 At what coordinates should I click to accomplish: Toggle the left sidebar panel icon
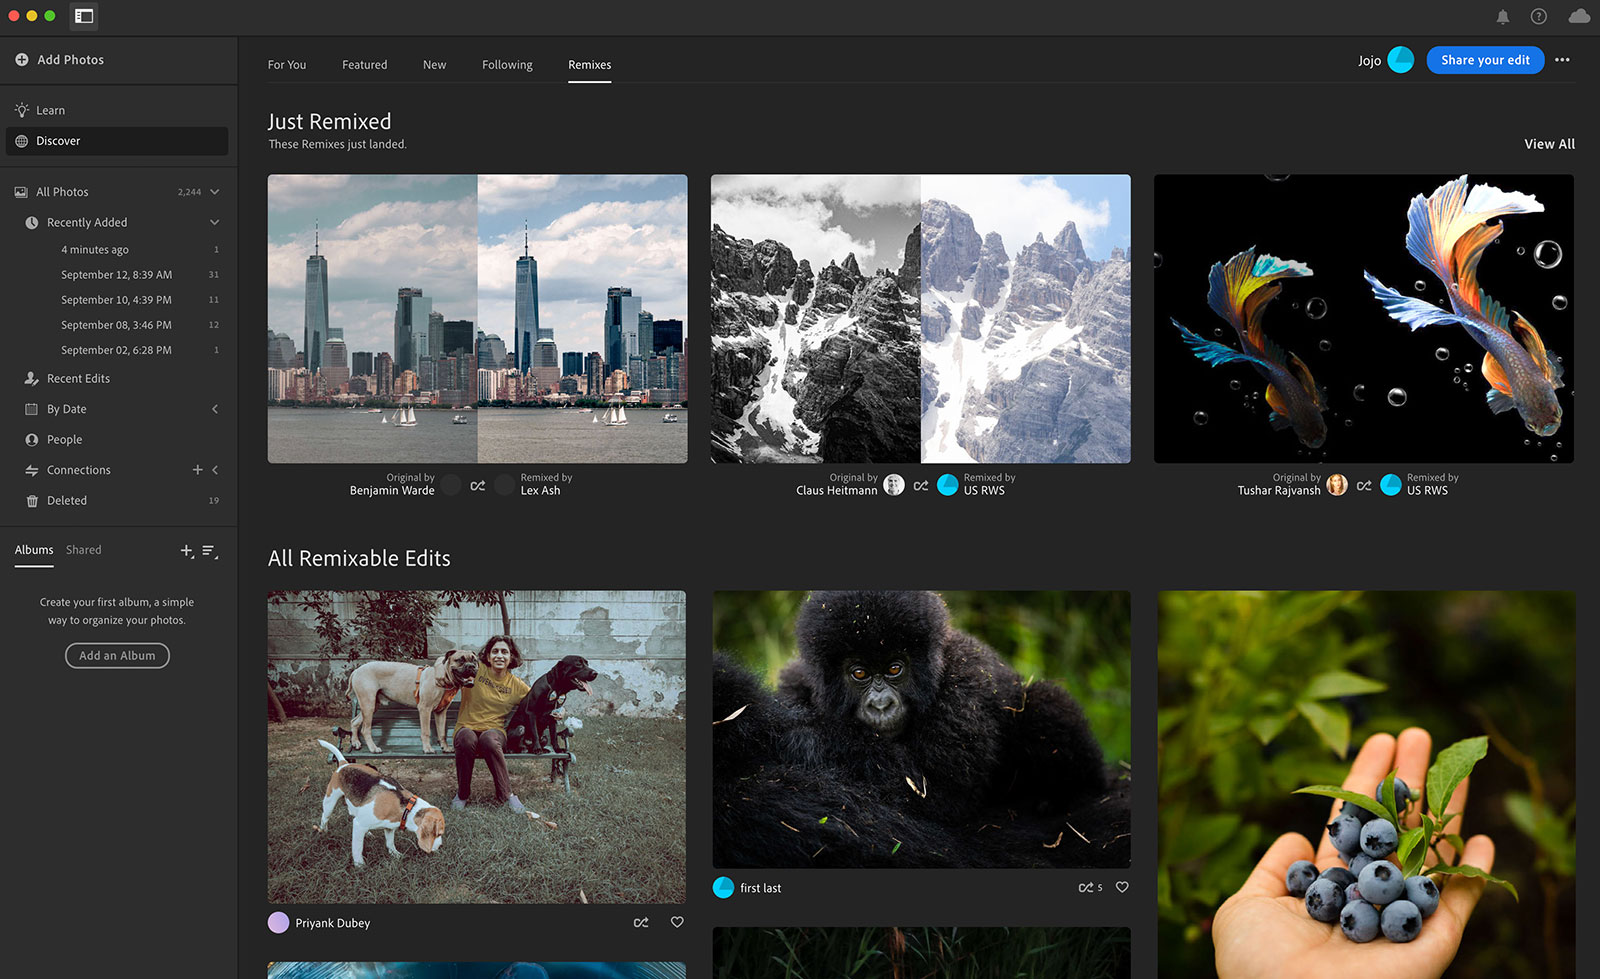[x=84, y=16]
